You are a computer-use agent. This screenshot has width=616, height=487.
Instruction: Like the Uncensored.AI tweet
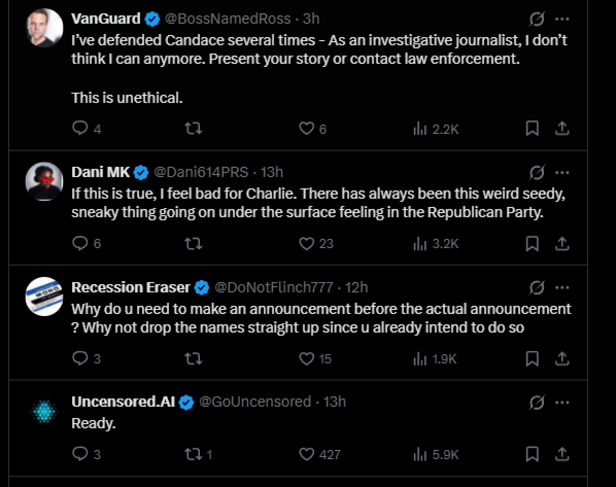(x=308, y=455)
